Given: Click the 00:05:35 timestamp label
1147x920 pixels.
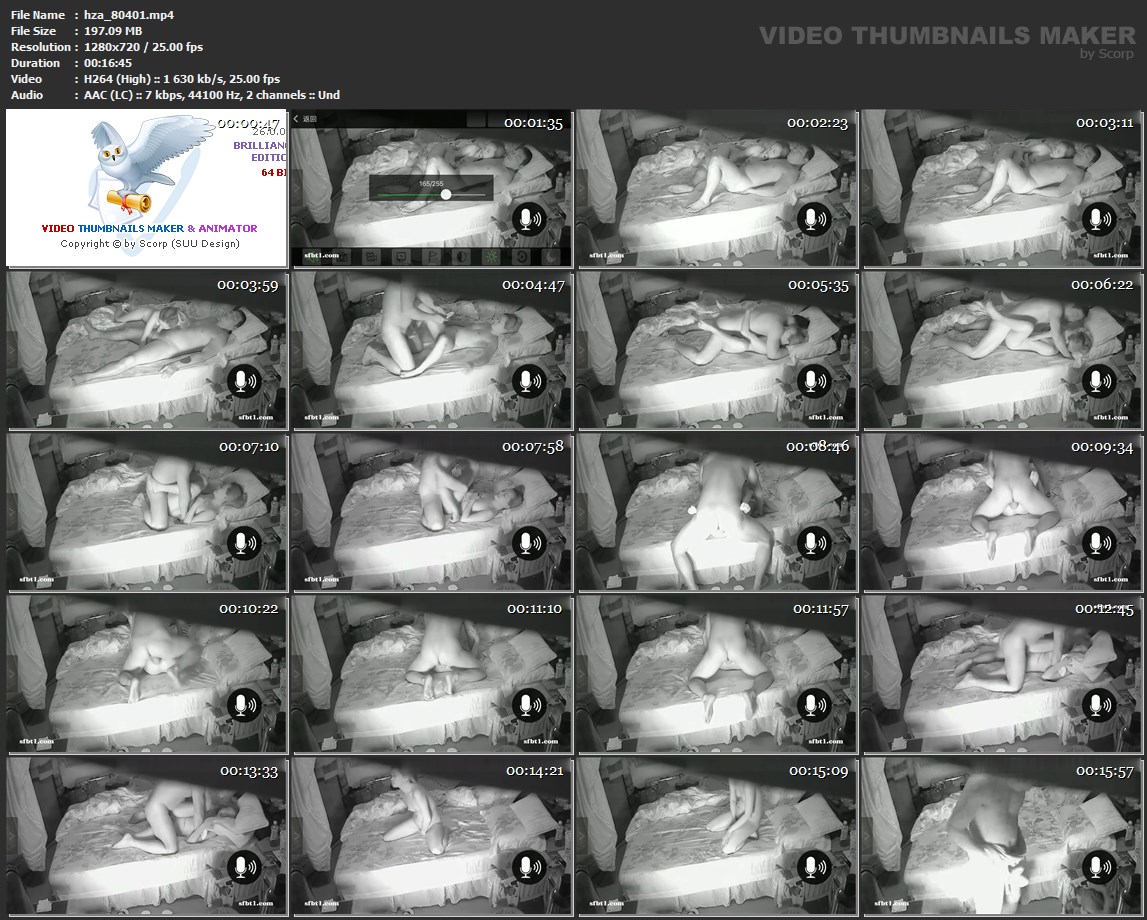Looking at the screenshot, I should 818,285.
